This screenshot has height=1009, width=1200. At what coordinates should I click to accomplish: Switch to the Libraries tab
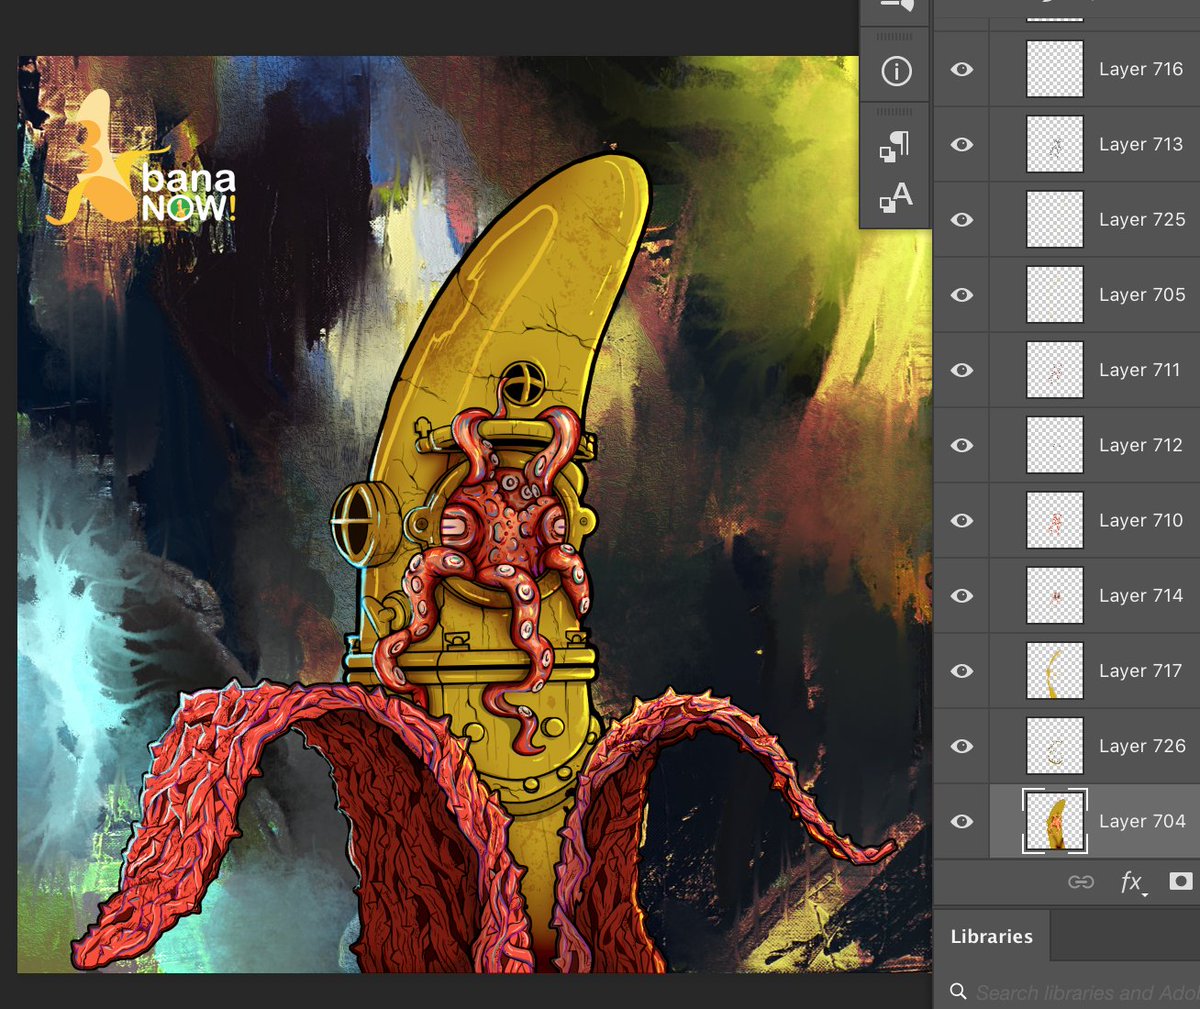[992, 936]
